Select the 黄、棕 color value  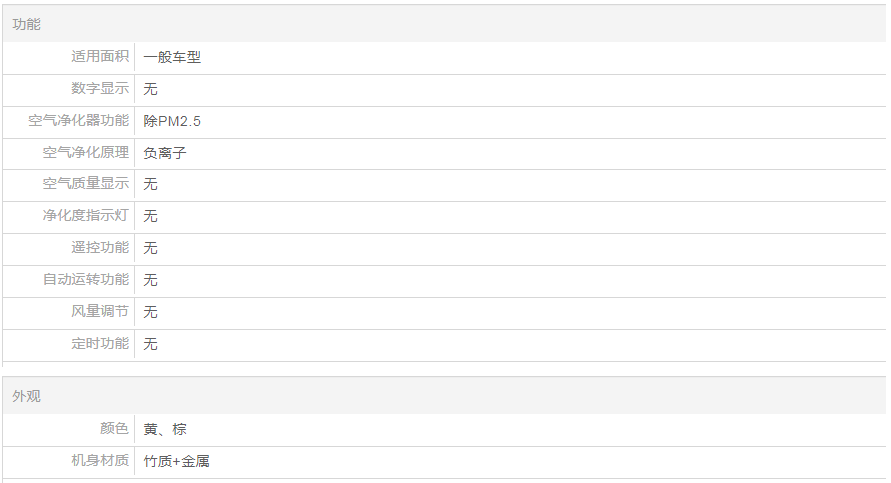(165, 429)
